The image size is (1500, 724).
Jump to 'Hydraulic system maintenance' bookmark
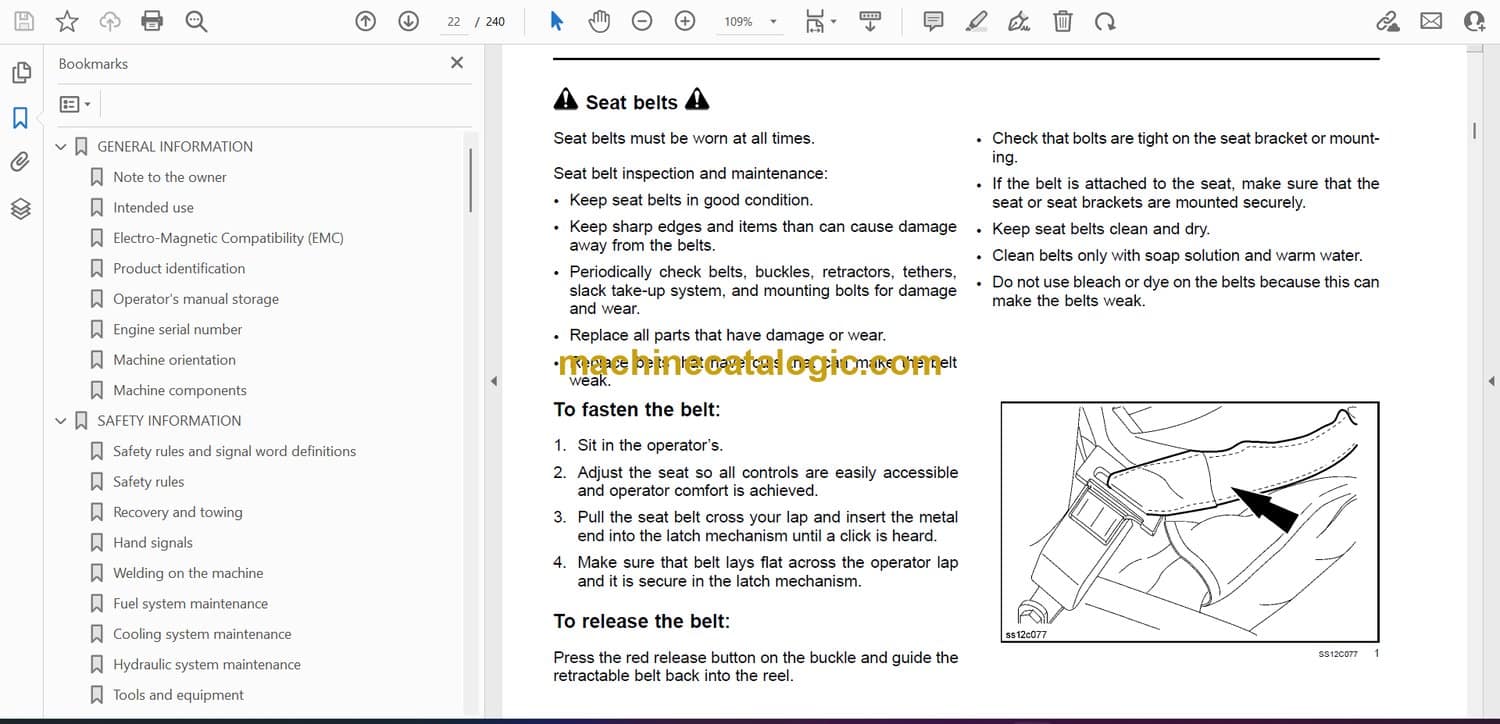pos(207,664)
